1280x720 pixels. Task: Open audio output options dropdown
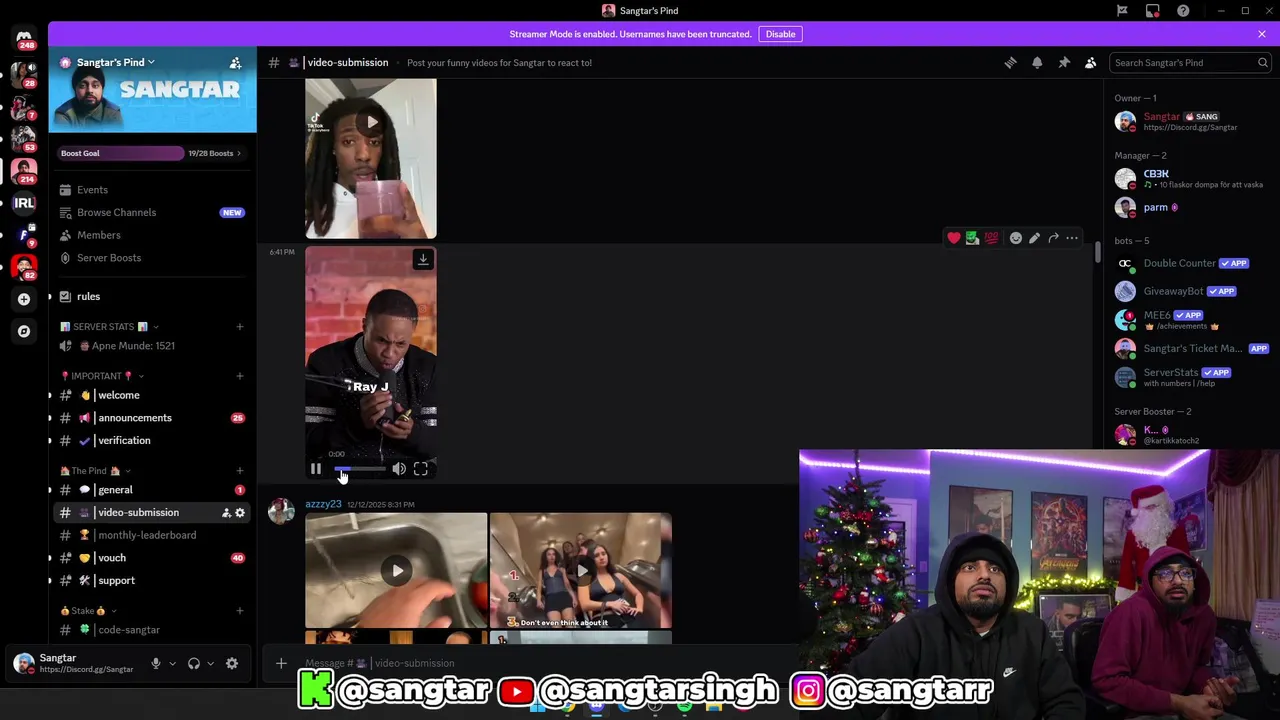tap(210, 664)
